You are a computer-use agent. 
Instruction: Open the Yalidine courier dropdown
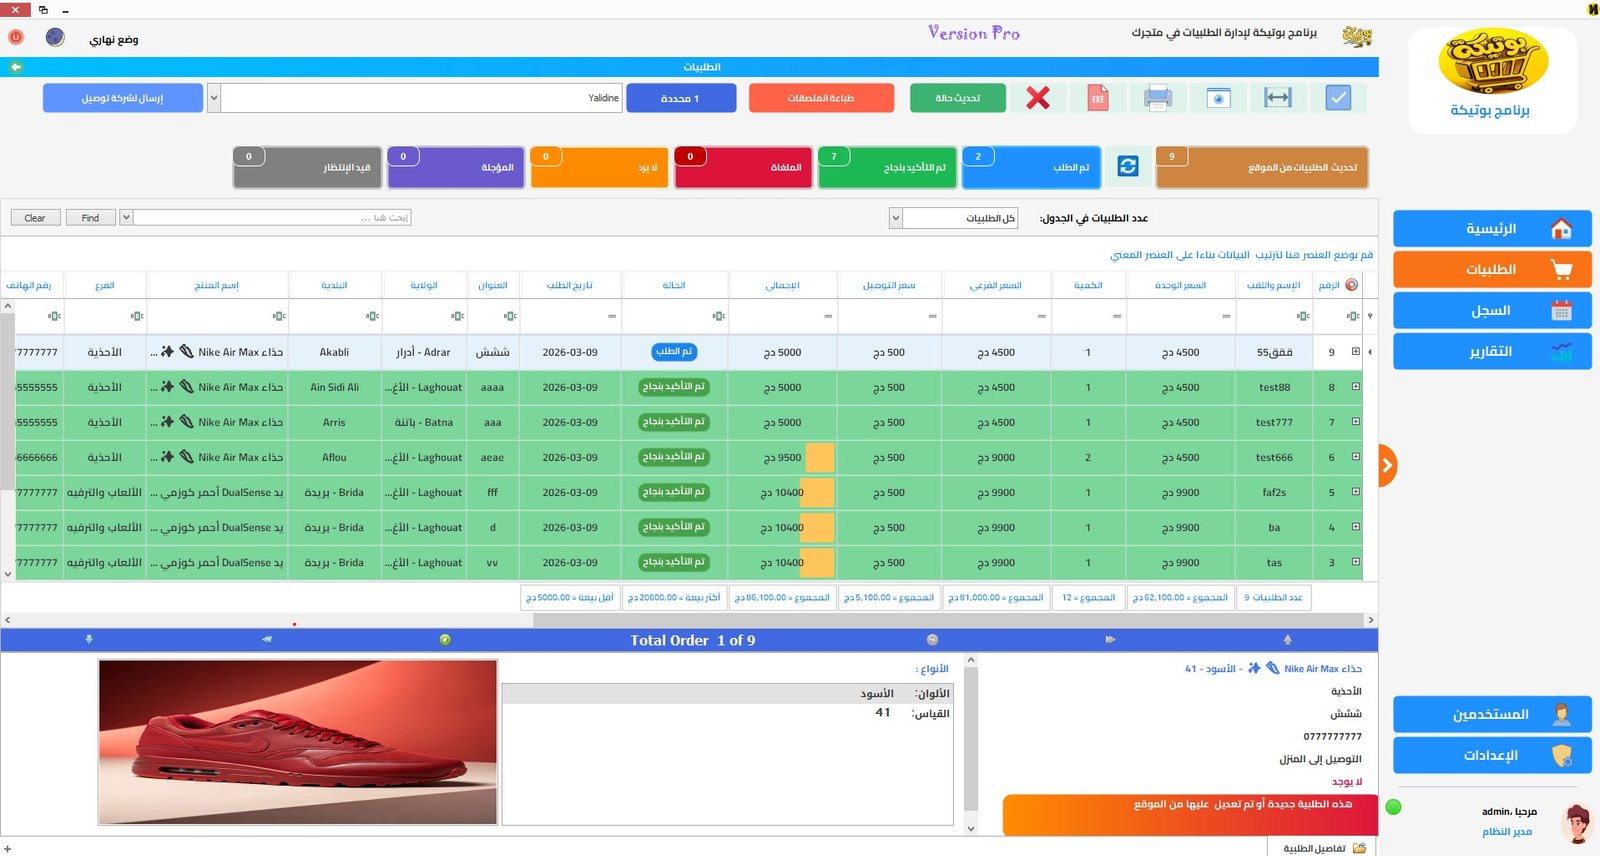213,98
